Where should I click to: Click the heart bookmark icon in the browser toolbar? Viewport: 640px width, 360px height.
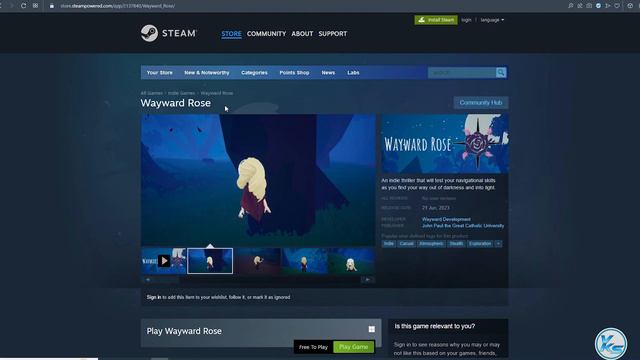617,6
